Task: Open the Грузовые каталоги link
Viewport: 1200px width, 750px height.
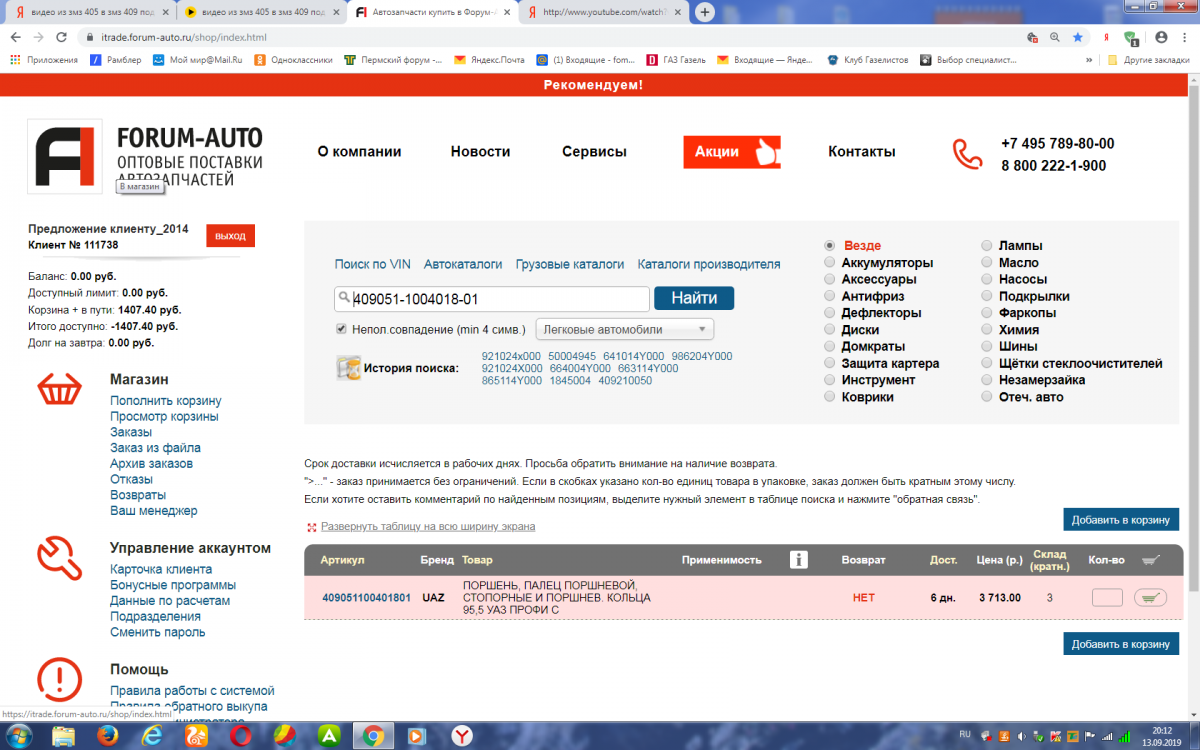Action: (x=570, y=265)
